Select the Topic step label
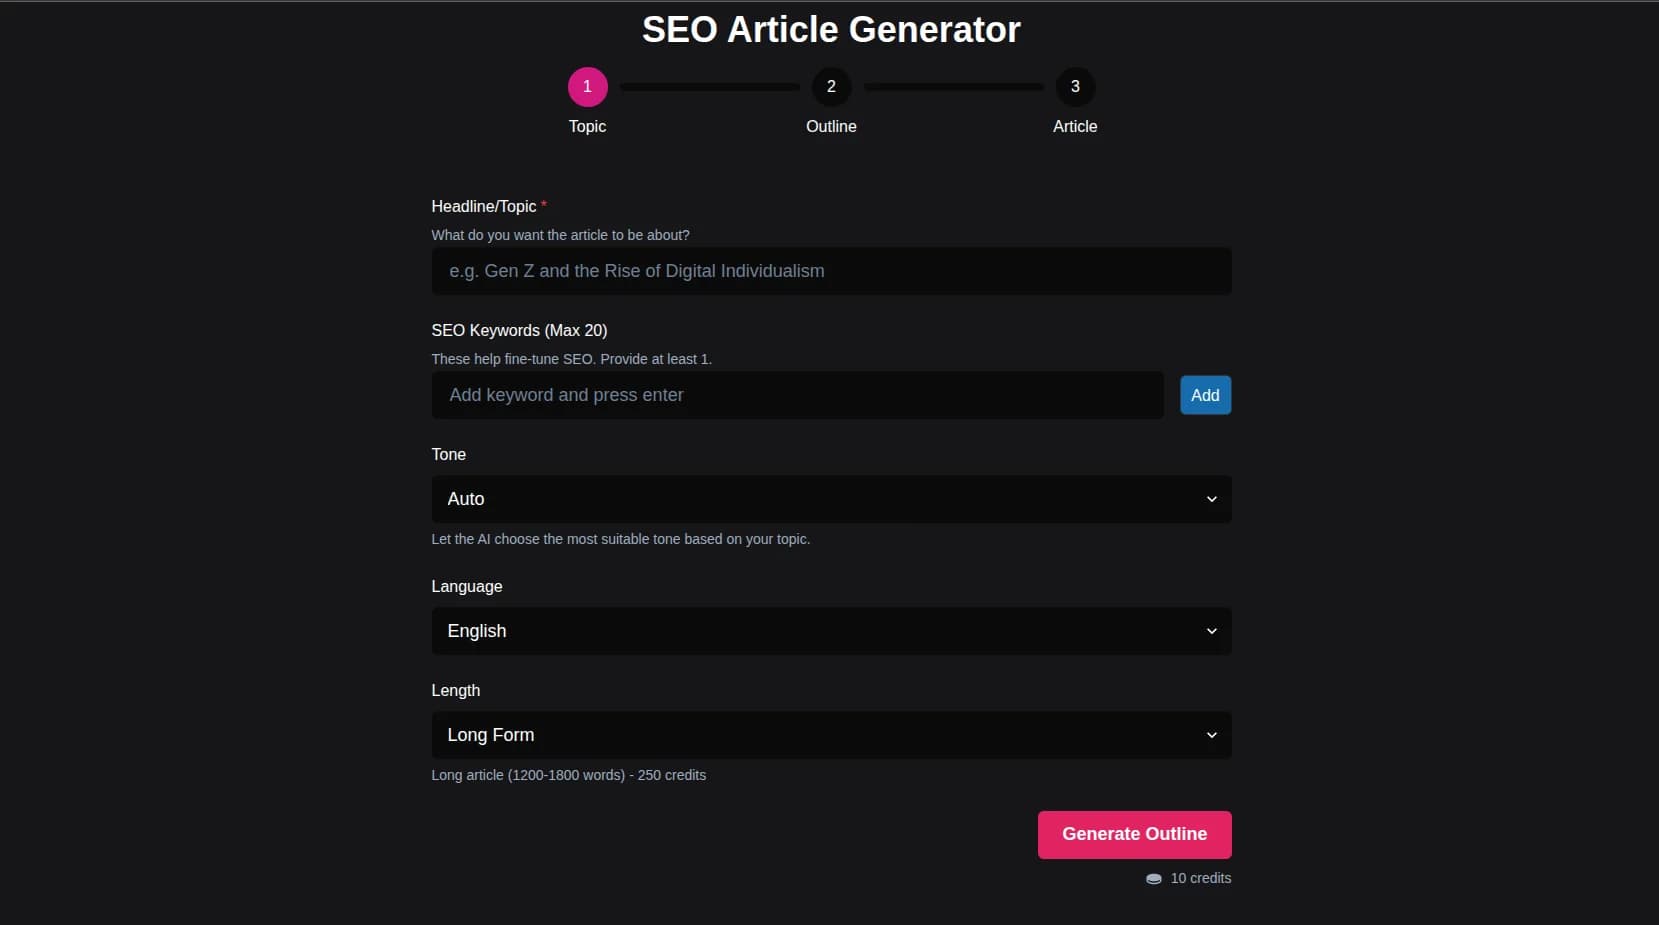This screenshot has height=925, width=1659. (587, 126)
